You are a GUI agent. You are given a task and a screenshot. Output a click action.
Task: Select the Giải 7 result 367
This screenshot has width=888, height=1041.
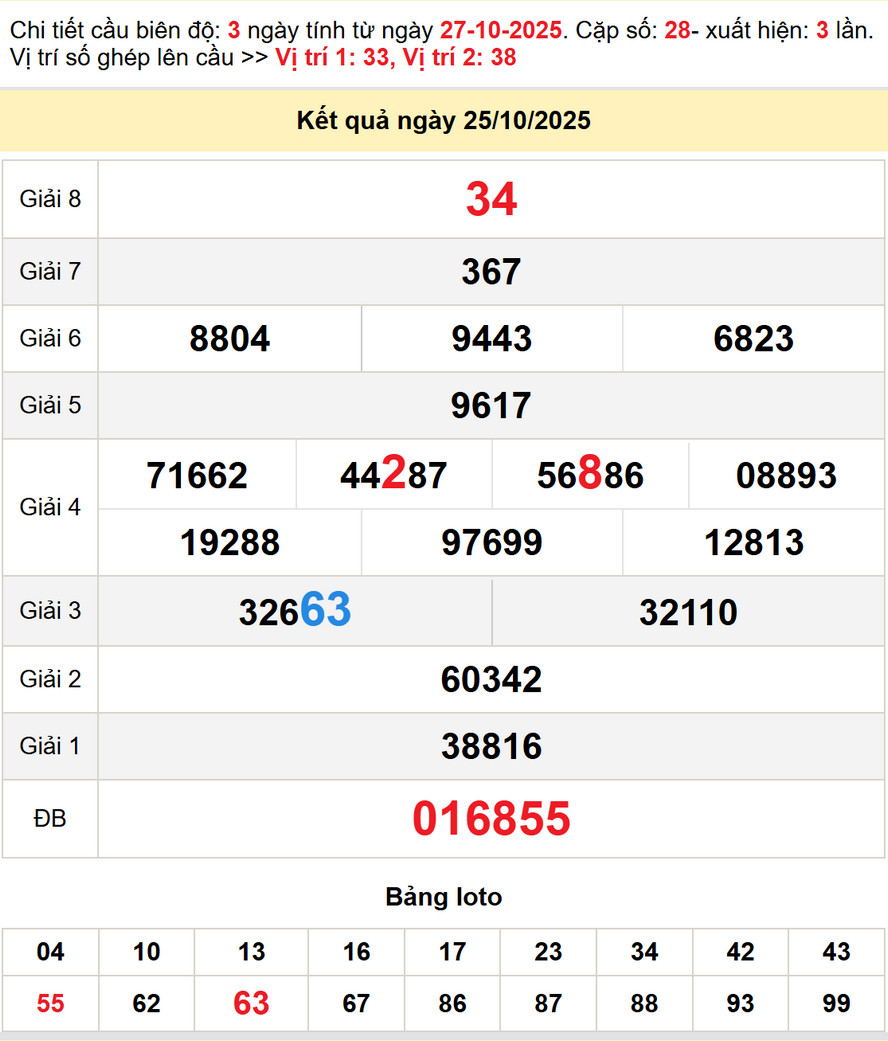491,272
